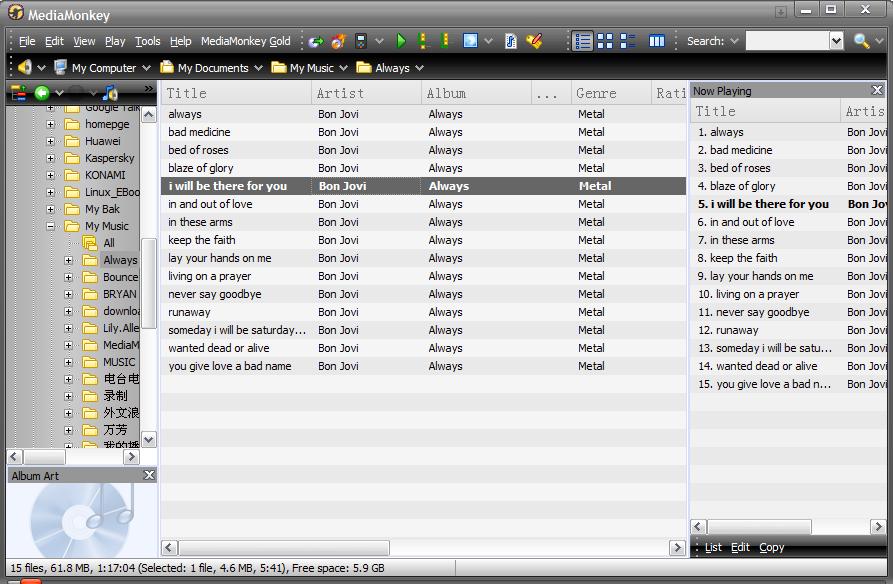This screenshot has height=584, width=893.
Task: Open the magnifier search options arrow
Action: 879,41
